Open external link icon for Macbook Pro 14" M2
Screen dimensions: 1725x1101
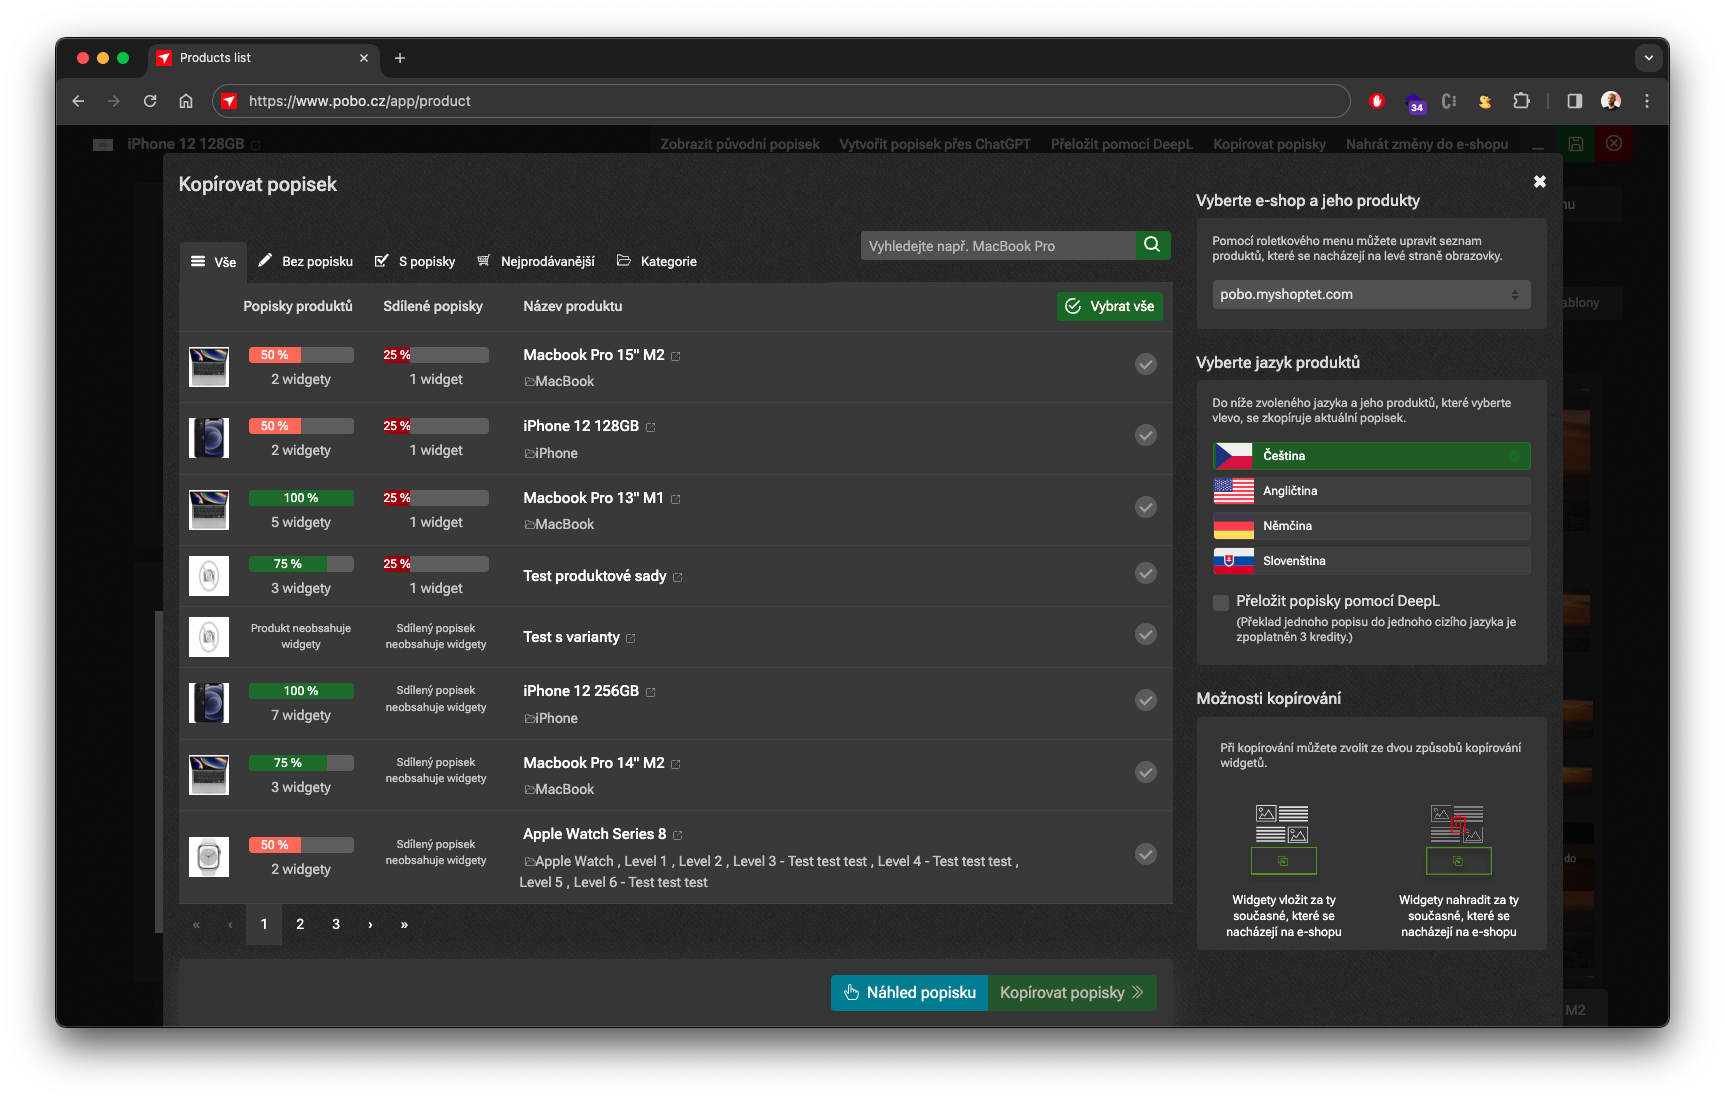point(676,764)
